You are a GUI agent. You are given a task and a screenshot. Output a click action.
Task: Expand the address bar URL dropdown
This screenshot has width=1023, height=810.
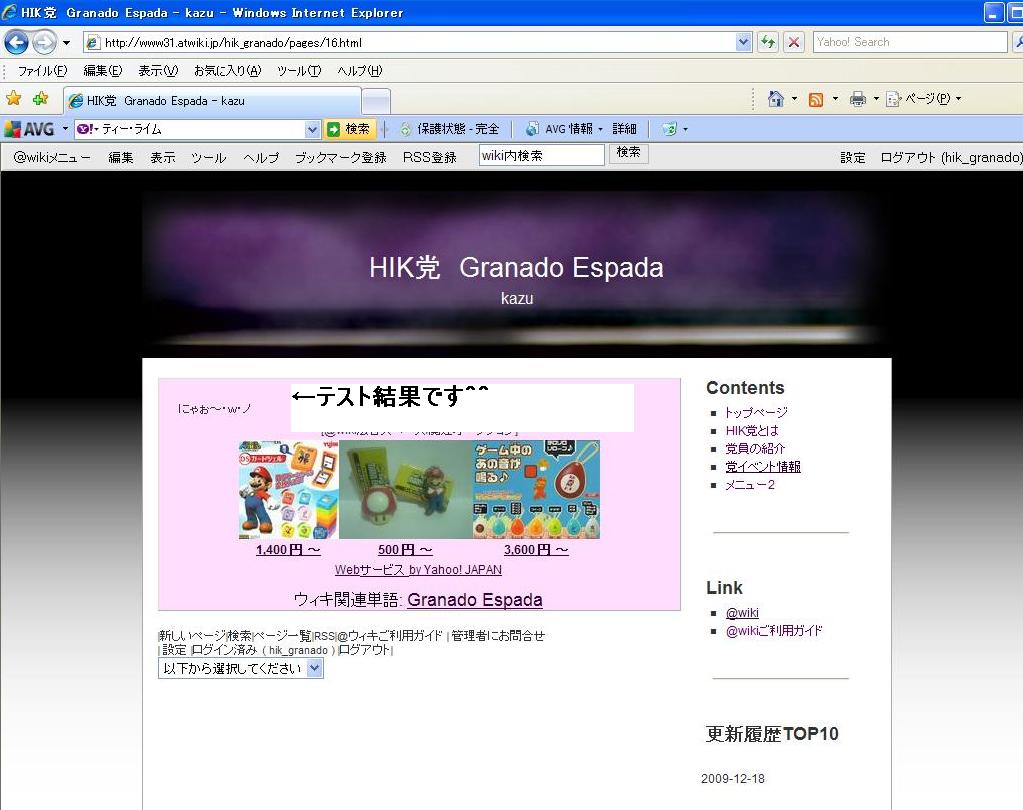pos(743,42)
